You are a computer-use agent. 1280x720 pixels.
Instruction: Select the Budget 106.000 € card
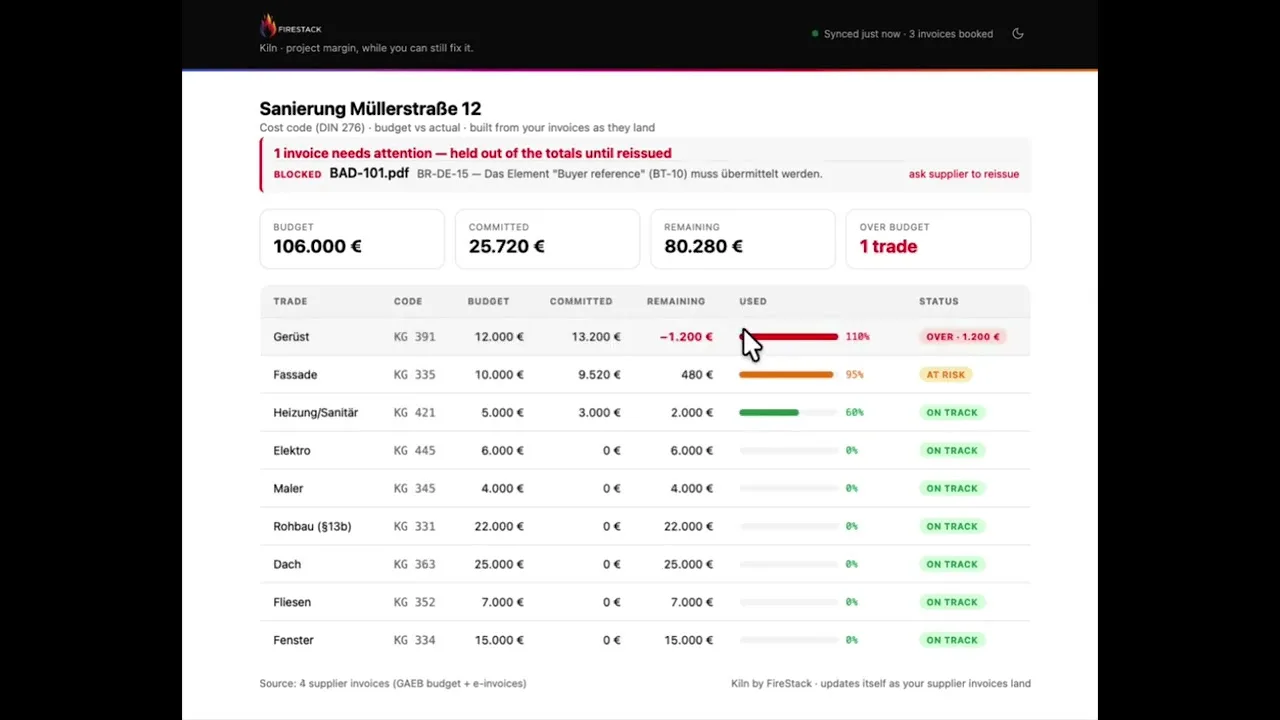click(352, 239)
